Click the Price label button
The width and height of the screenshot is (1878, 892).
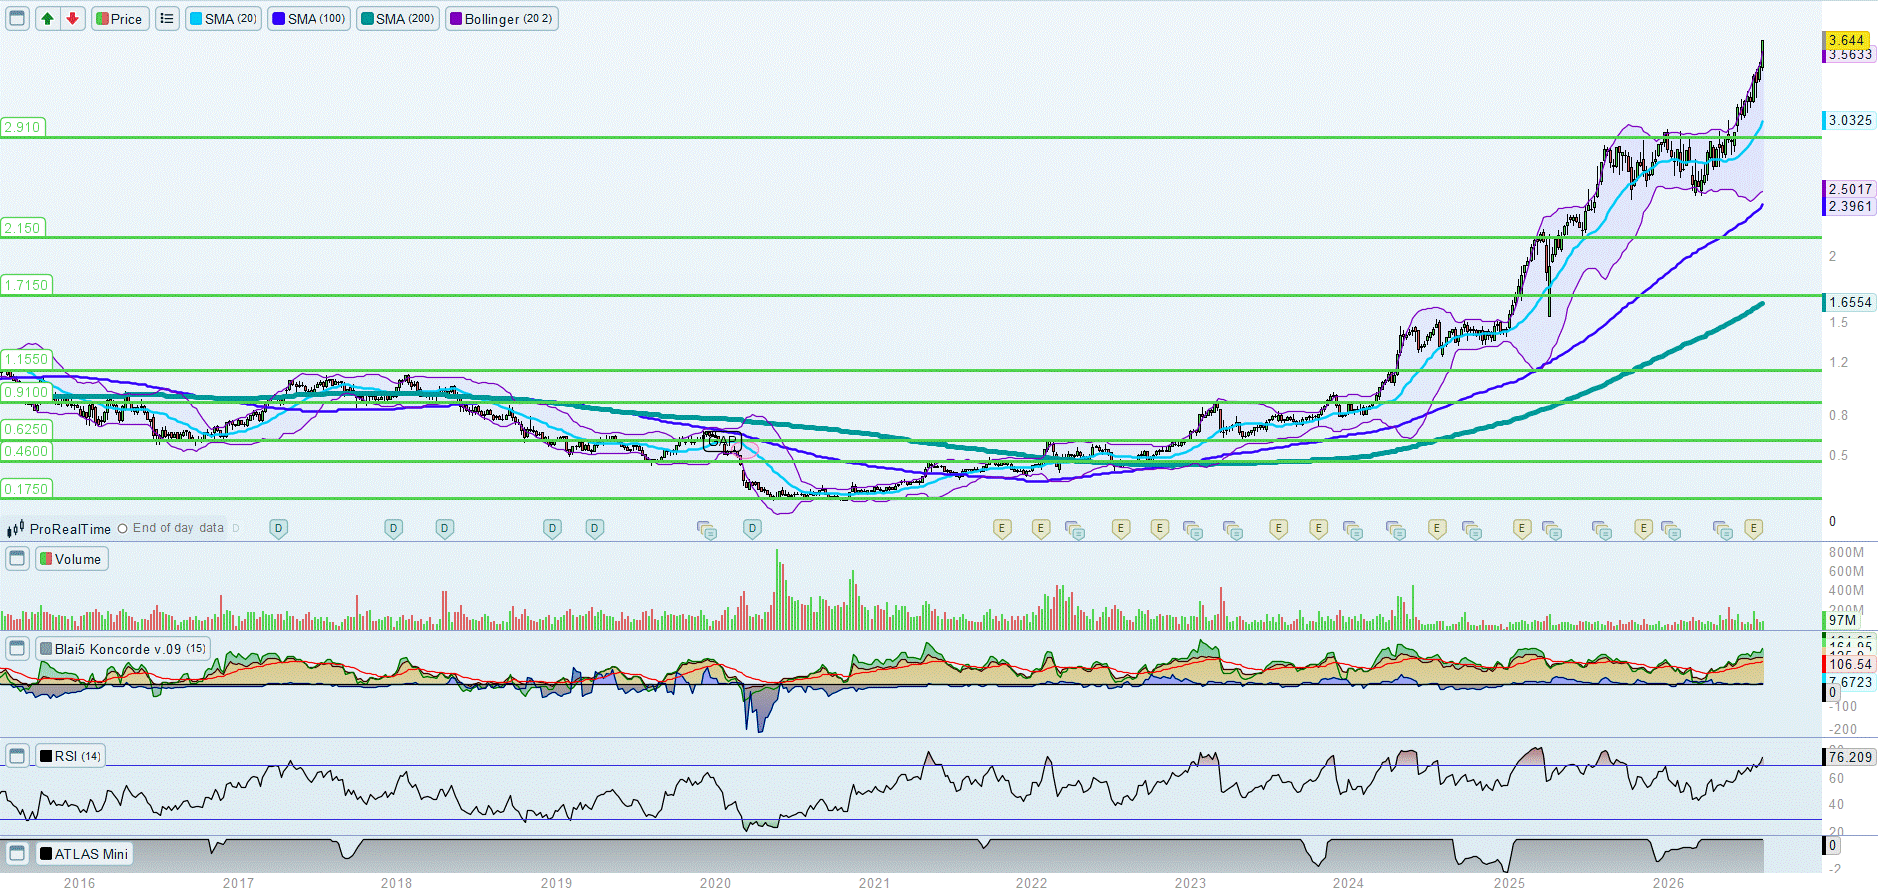click(120, 18)
